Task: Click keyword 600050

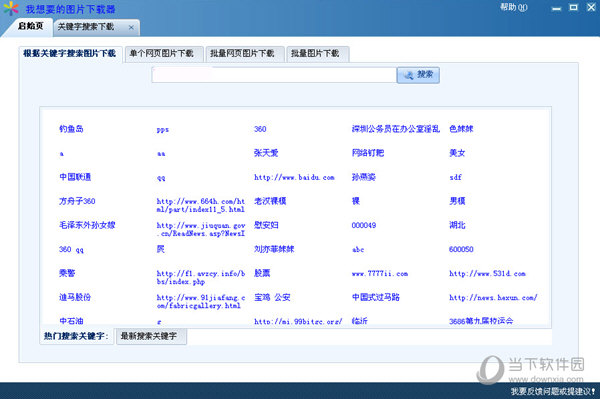Action: 461,249
